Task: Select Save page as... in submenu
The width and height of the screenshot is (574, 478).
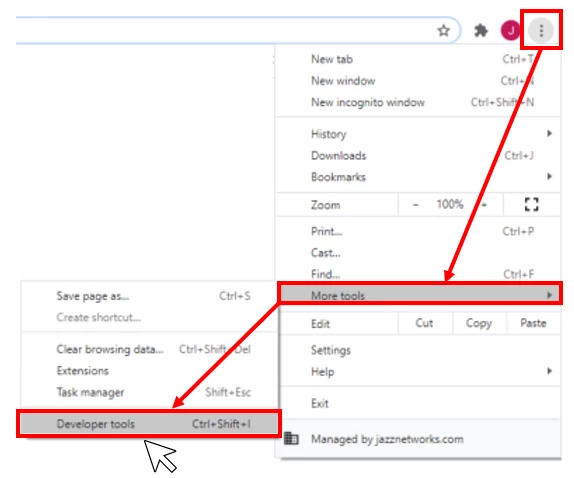Action: point(150,296)
